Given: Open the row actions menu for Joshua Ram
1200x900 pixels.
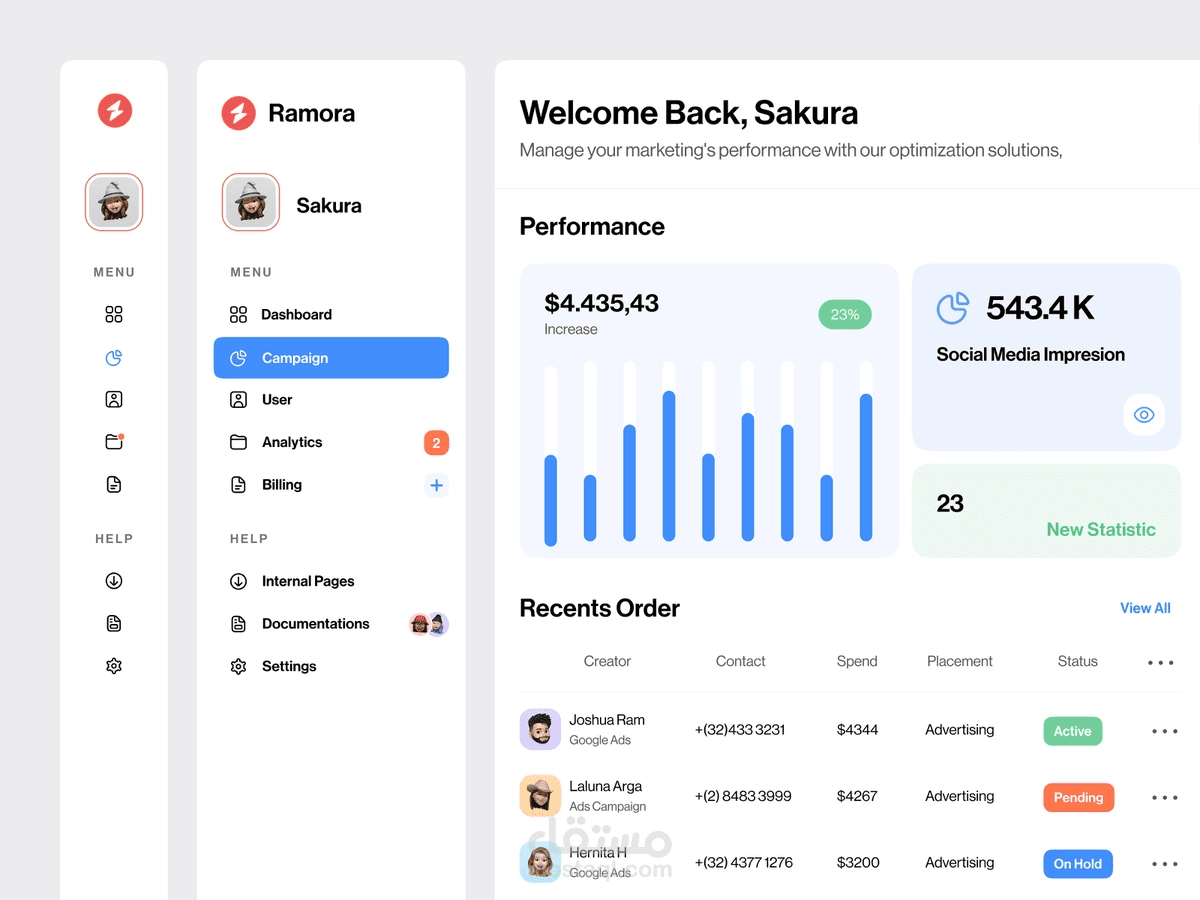Looking at the screenshot, I should click(x=1164, y=730).
